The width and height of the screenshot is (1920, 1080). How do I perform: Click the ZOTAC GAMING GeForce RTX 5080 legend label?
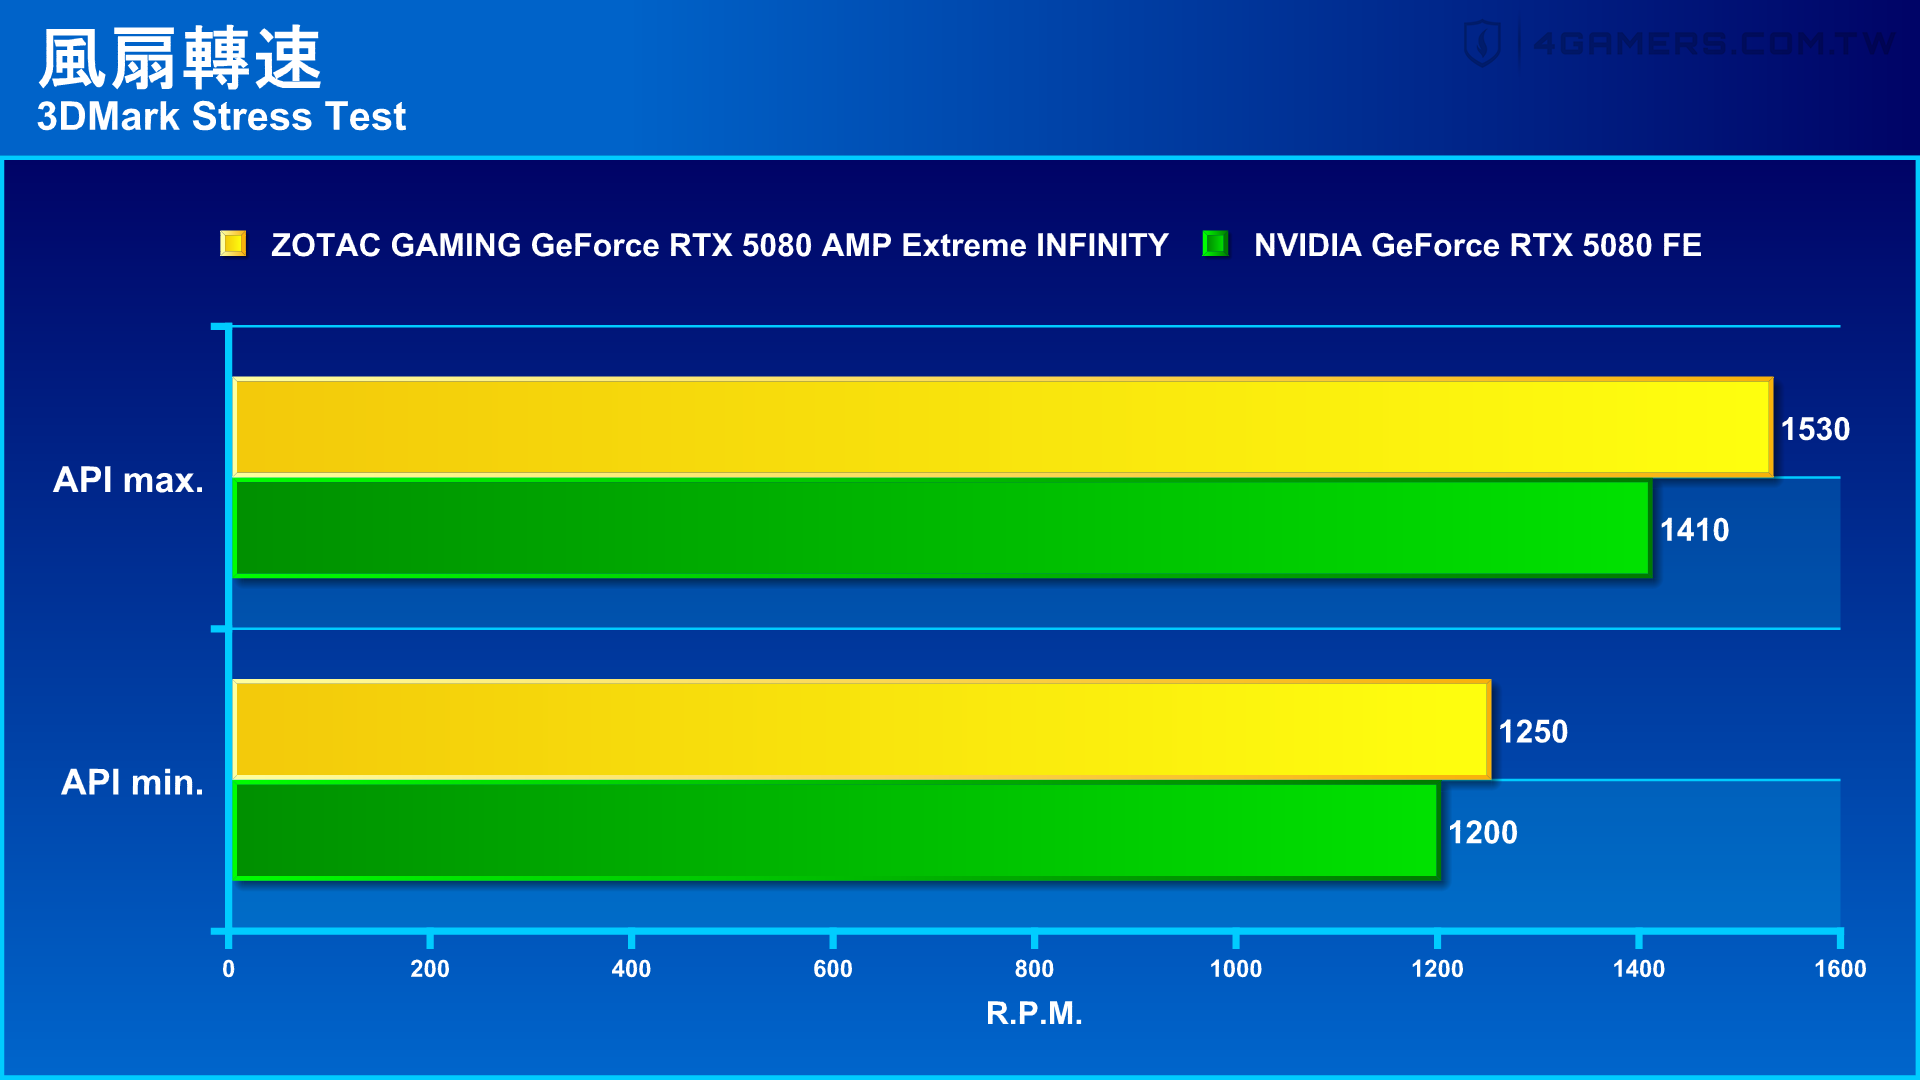(719, 245)
